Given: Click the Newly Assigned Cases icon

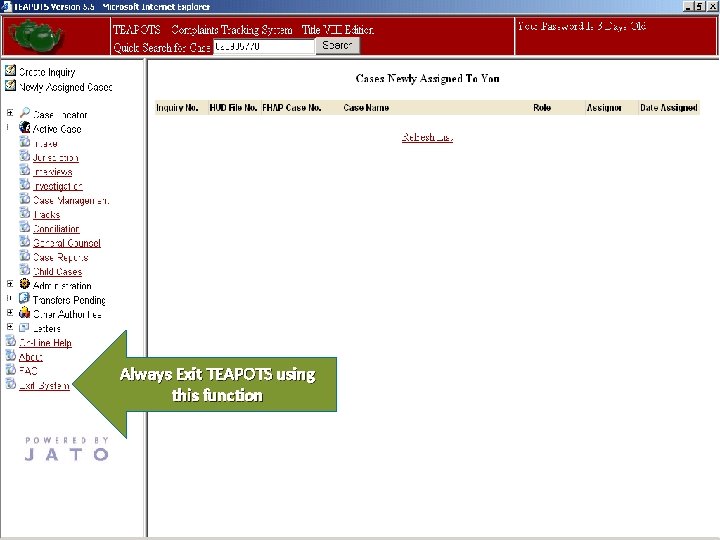Looking at the screenshot, I should 10,85.
